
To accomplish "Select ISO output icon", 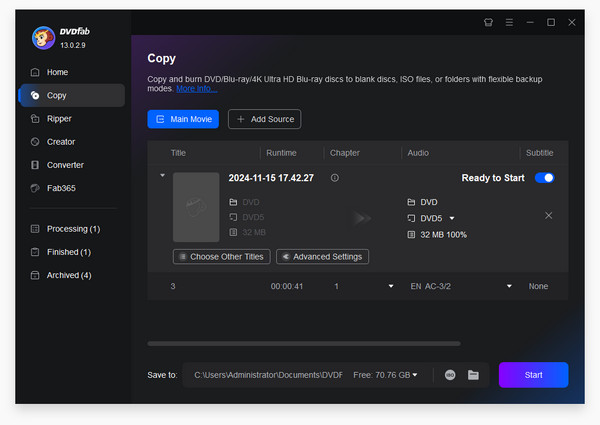I will [x=450, y=375].
